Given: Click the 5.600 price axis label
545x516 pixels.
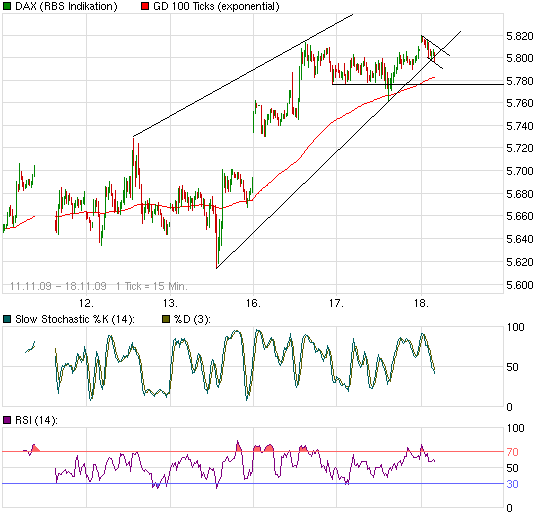Looking at the screenshot, I should click(520, 285).
